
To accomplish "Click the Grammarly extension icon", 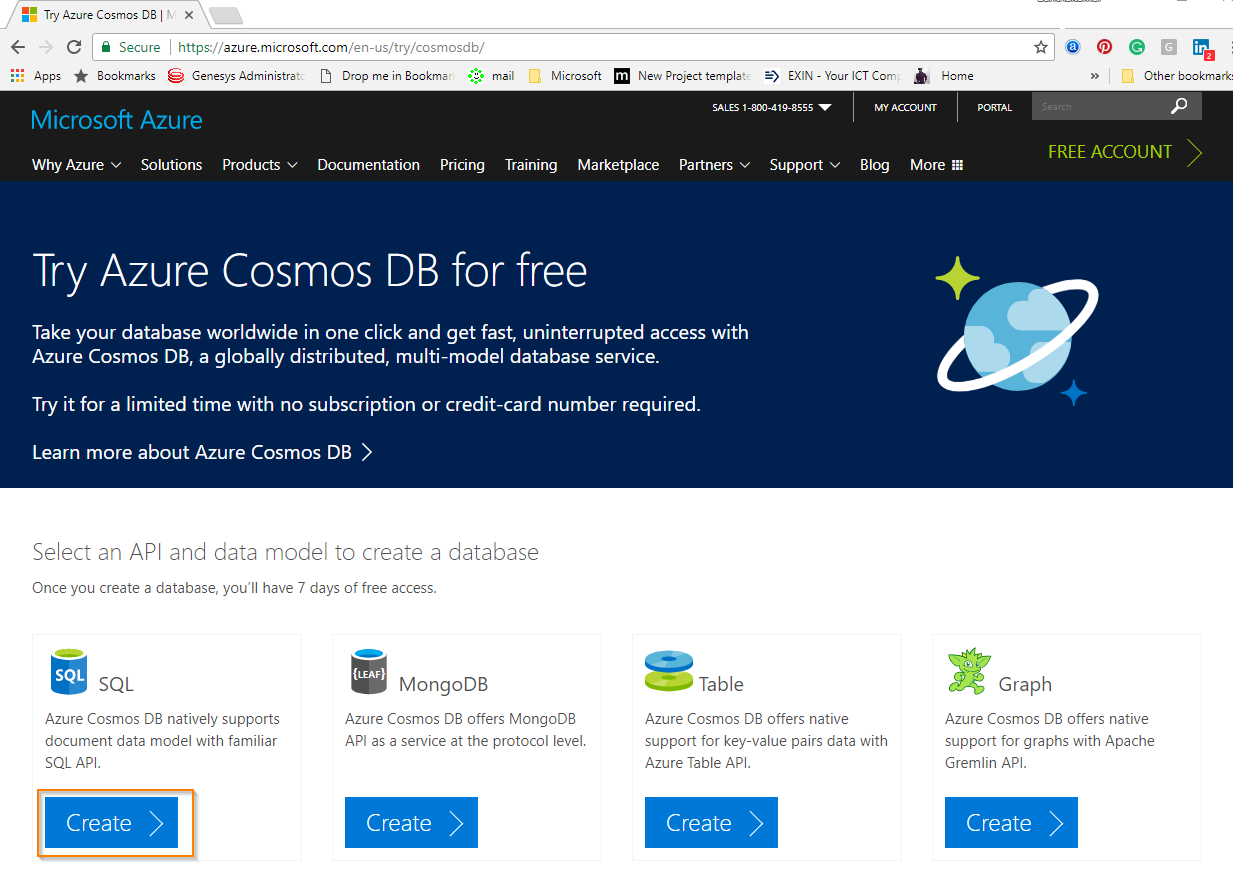I will coord(1137,47).
